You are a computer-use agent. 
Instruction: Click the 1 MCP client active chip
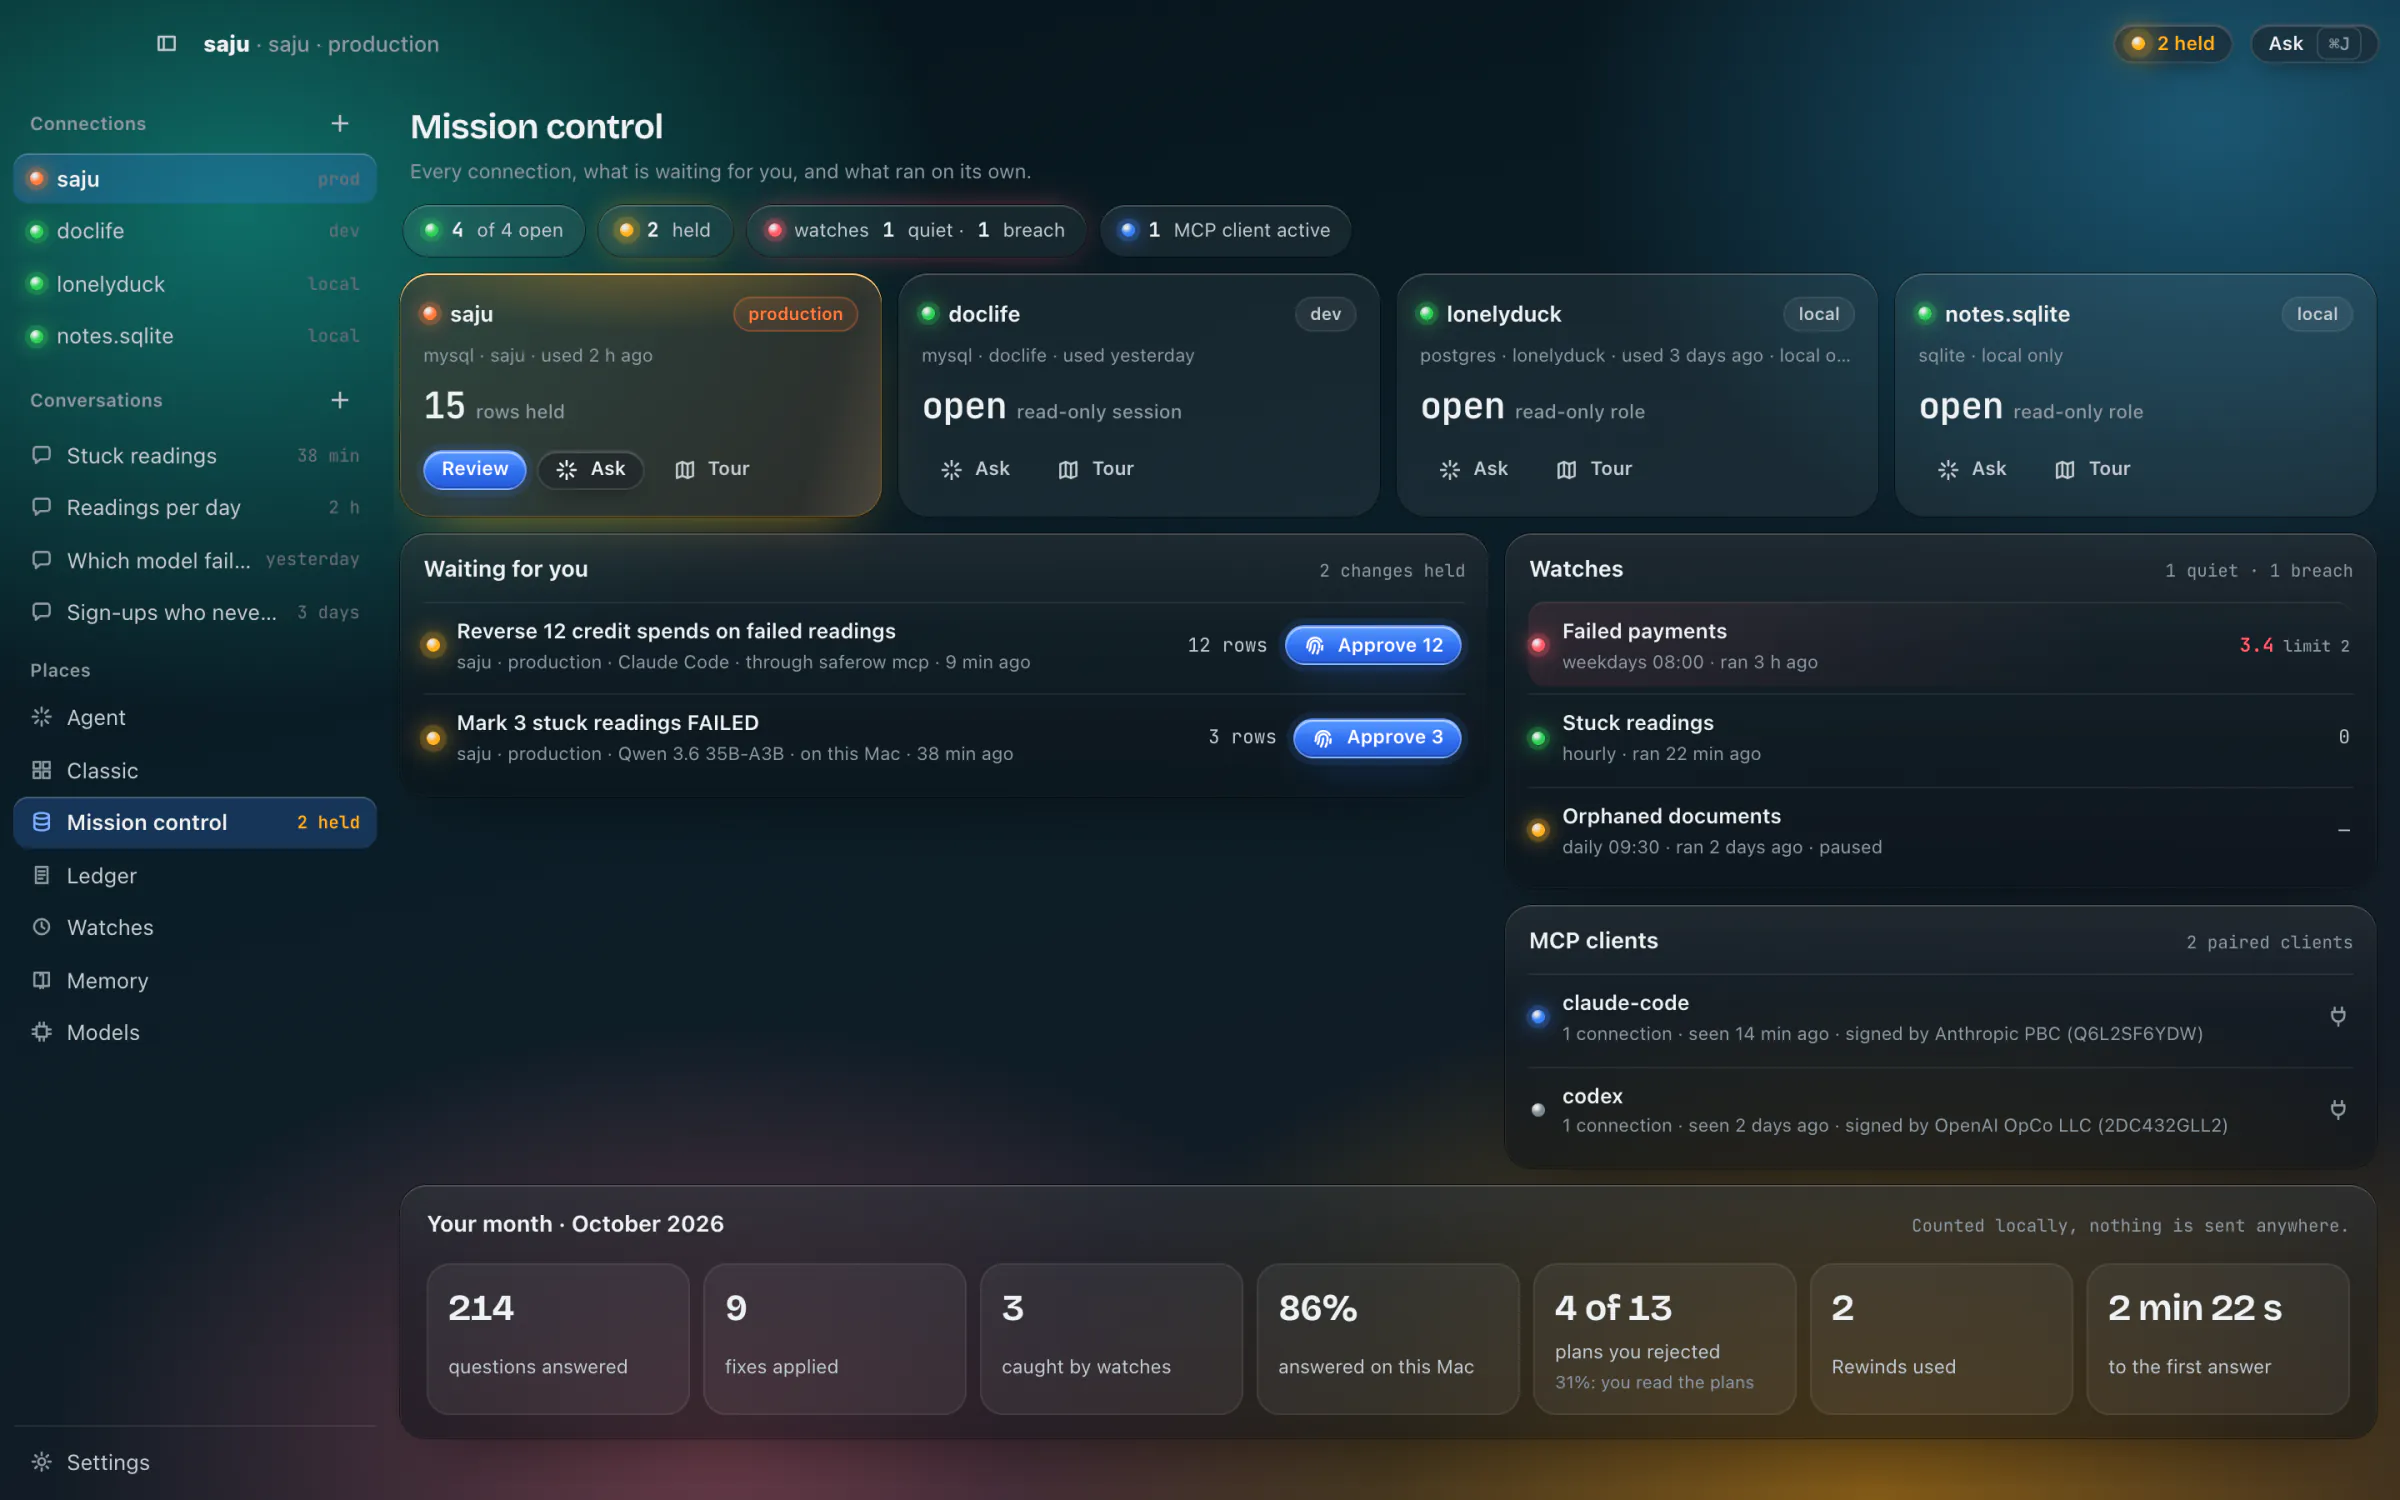(x=1225, y=231)
